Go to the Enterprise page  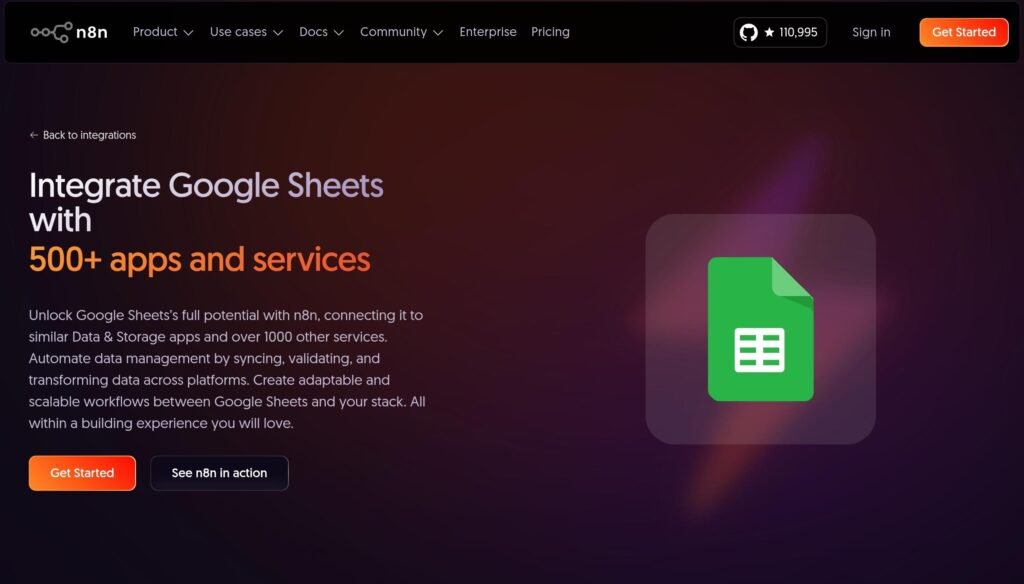488,32
